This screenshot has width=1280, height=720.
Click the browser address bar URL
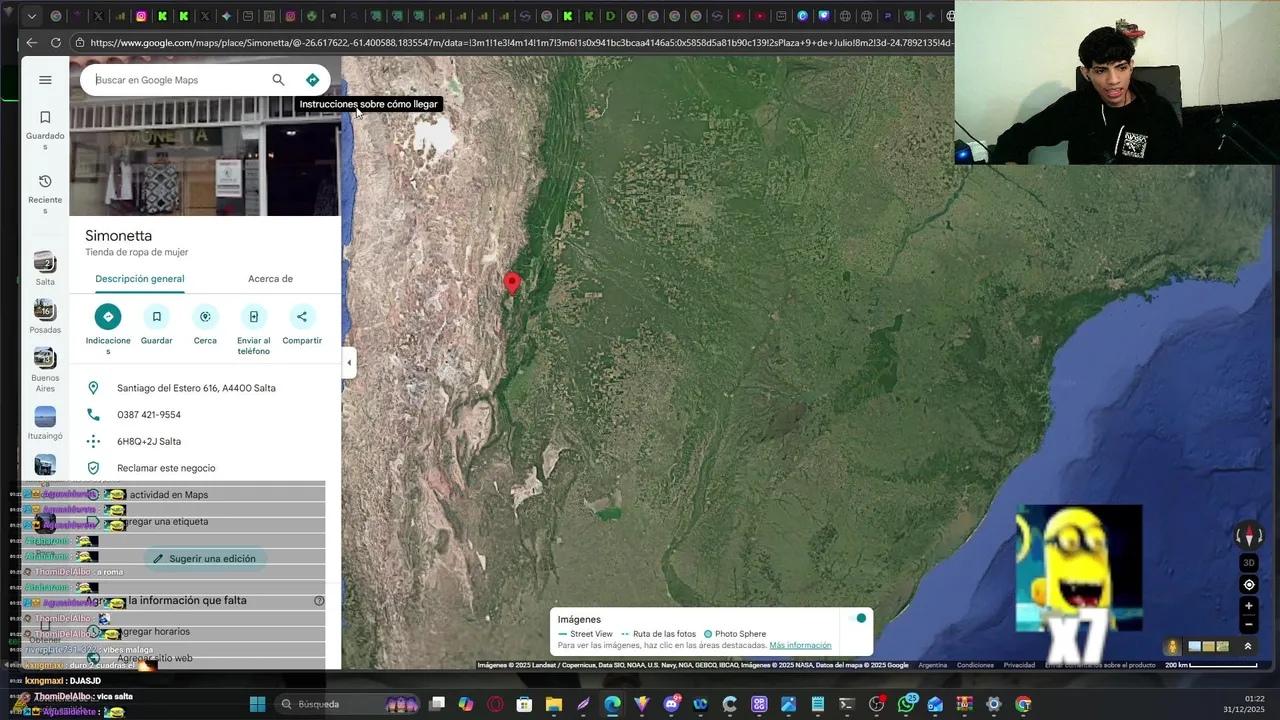(520, 43)
